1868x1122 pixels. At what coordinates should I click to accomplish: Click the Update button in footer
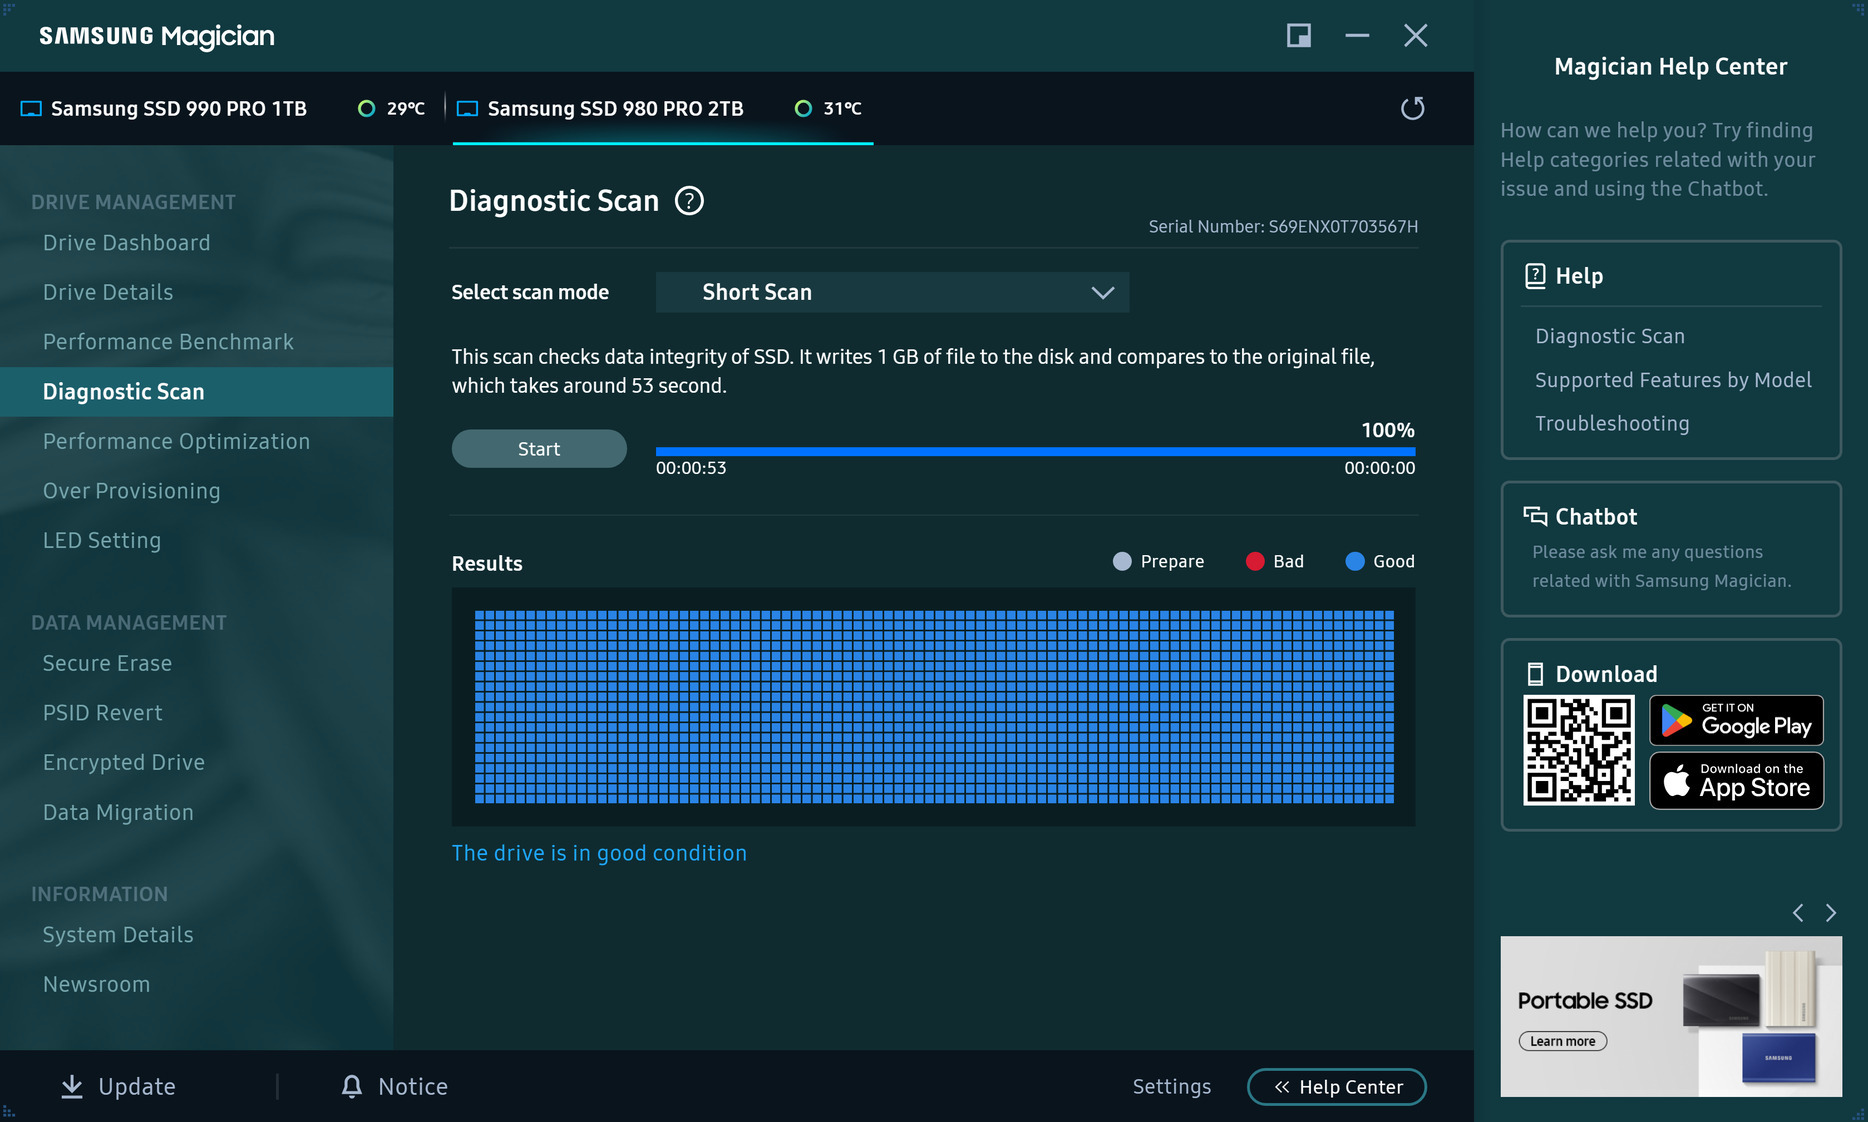[x=118, y=1087]
